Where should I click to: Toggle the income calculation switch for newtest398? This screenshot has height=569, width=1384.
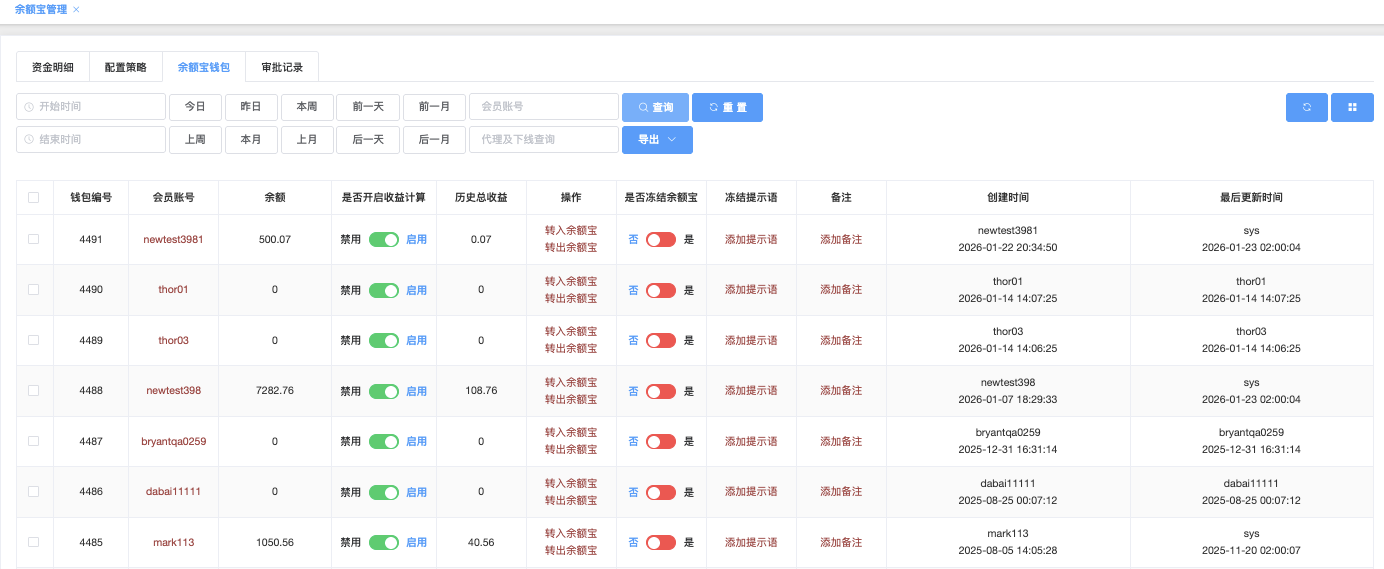click(384, 391)
